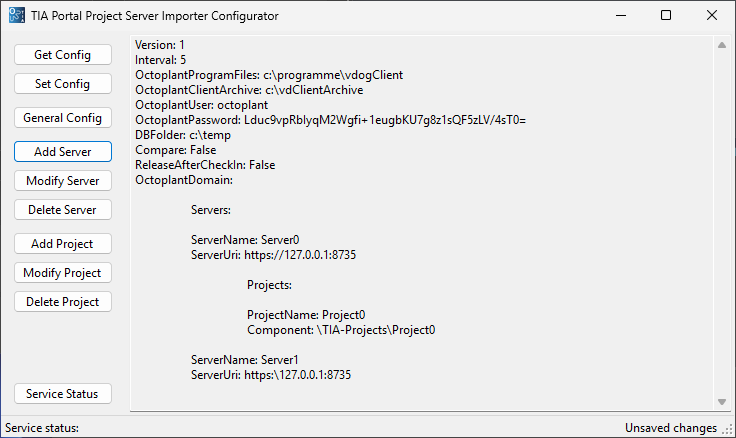Viewport: 736px width, 438px height.
Task: Click the Get Config button
Action: [x=63, y=55]
